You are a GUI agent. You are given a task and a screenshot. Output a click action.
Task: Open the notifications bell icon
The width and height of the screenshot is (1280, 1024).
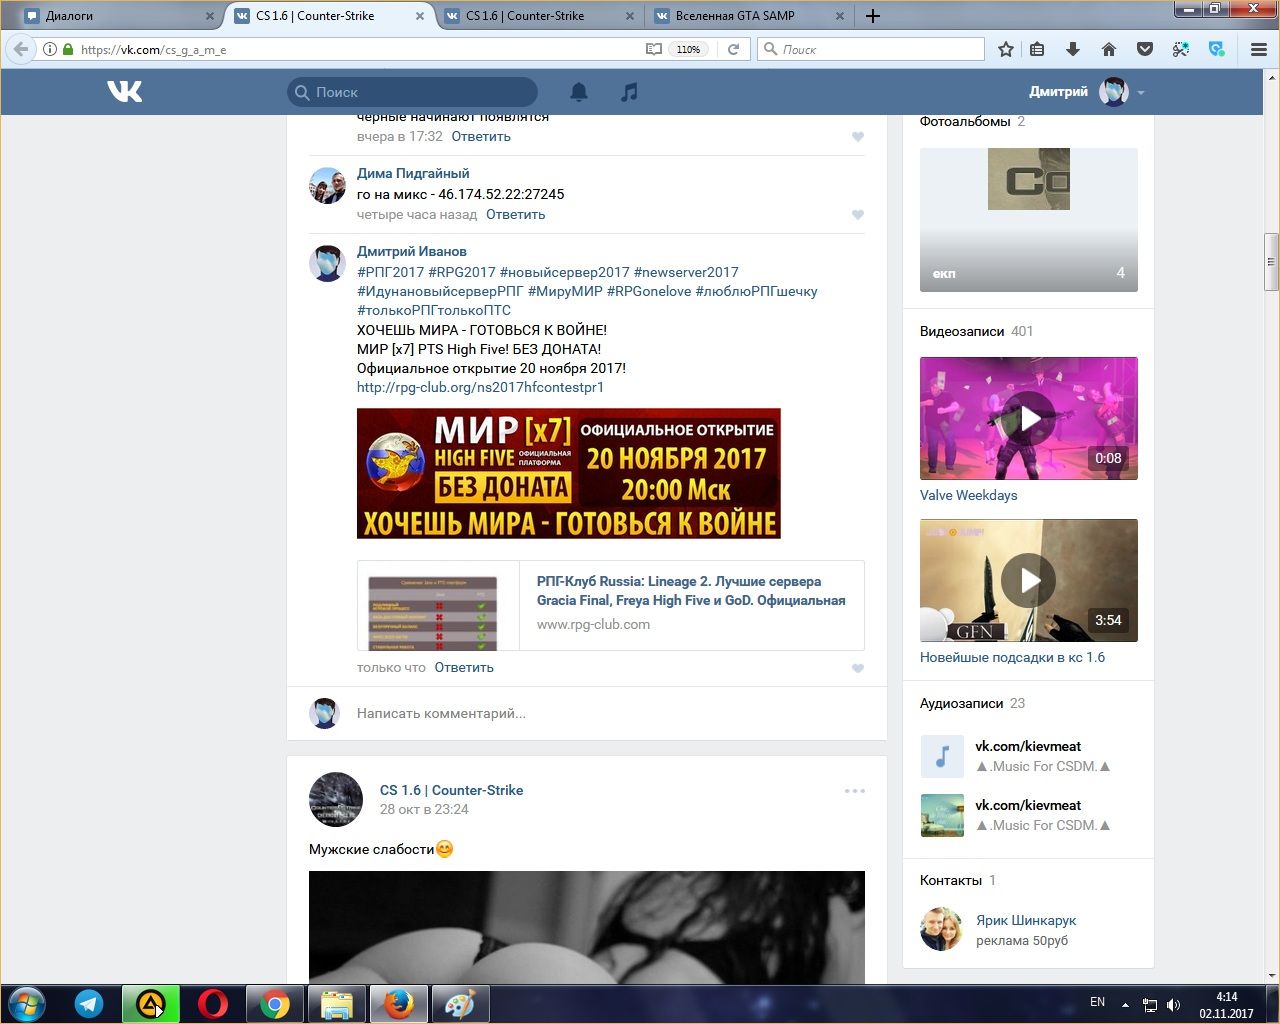click(x=579, y=92)
